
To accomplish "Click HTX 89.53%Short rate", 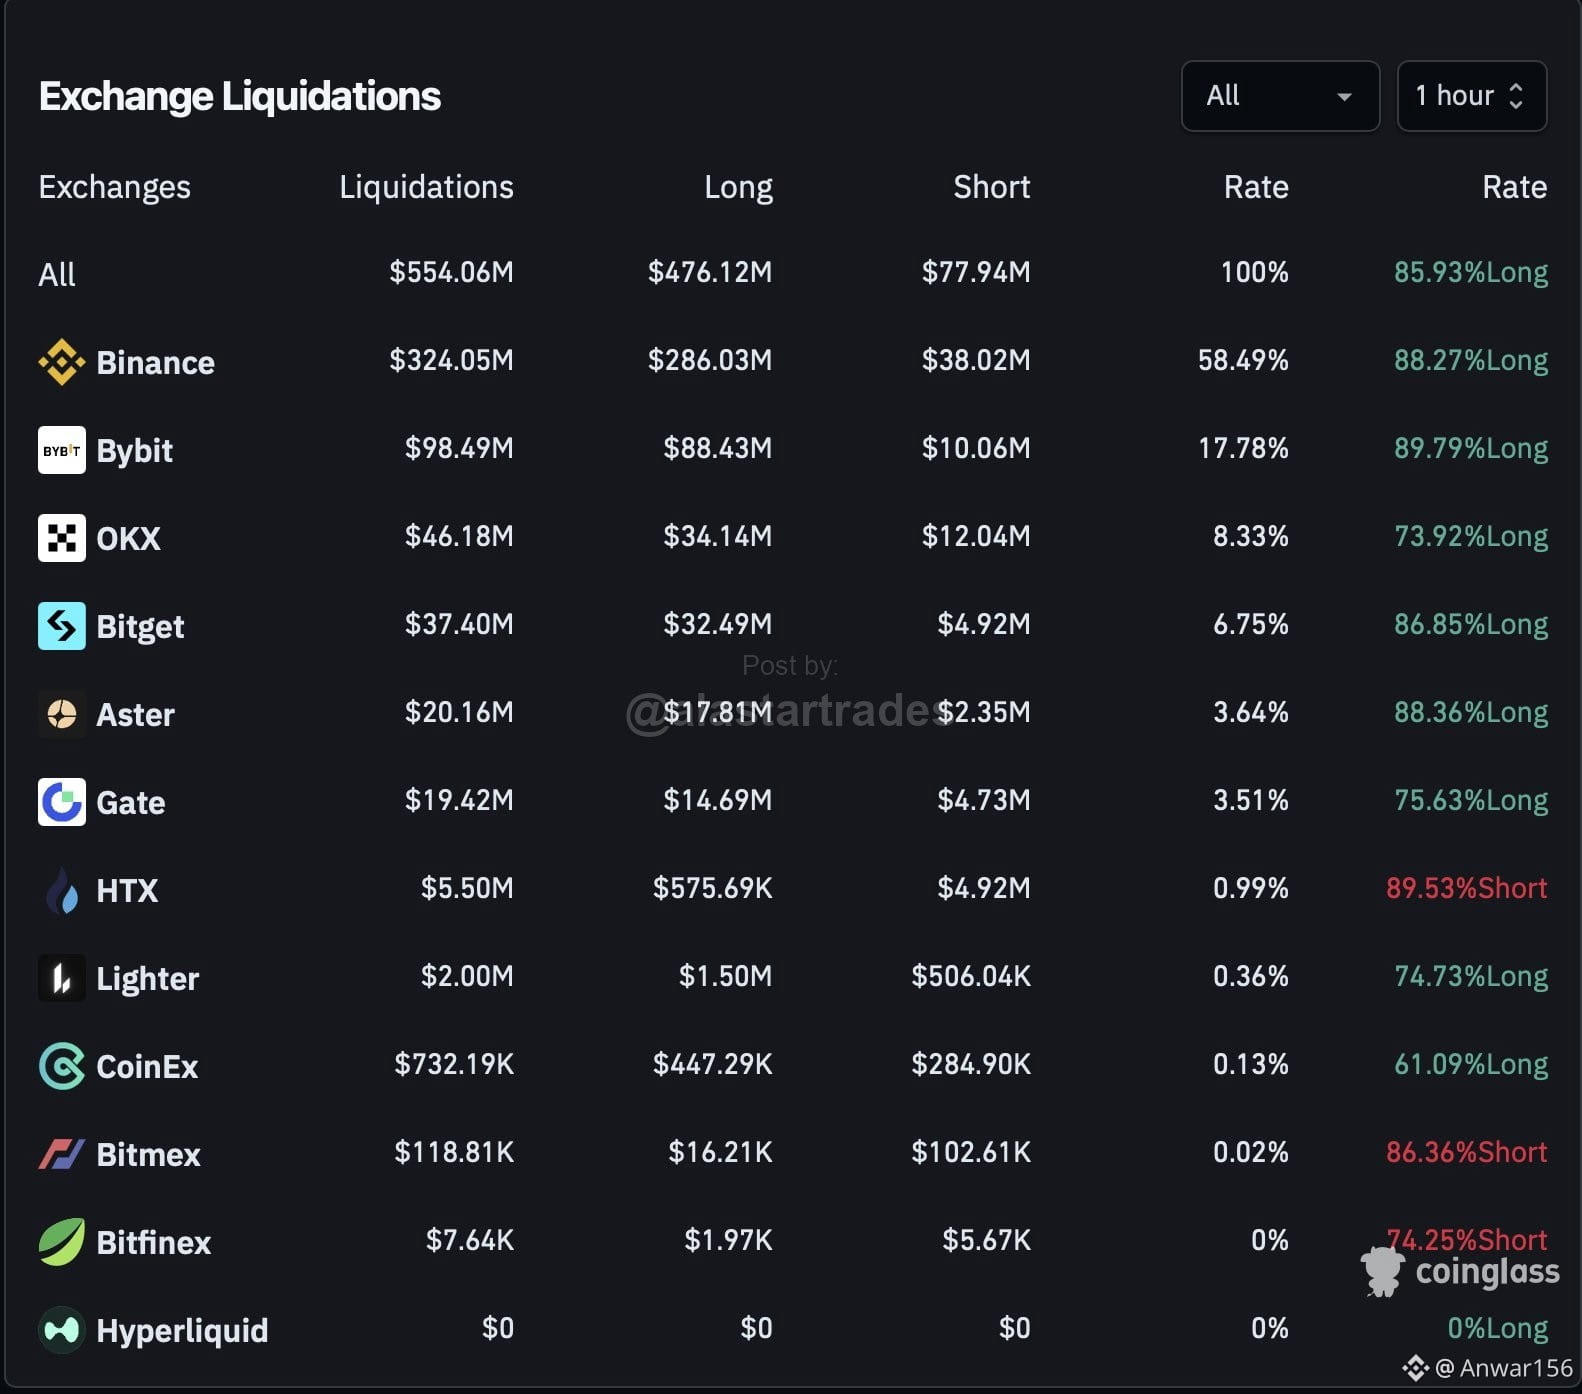I will pos(1467,888).
